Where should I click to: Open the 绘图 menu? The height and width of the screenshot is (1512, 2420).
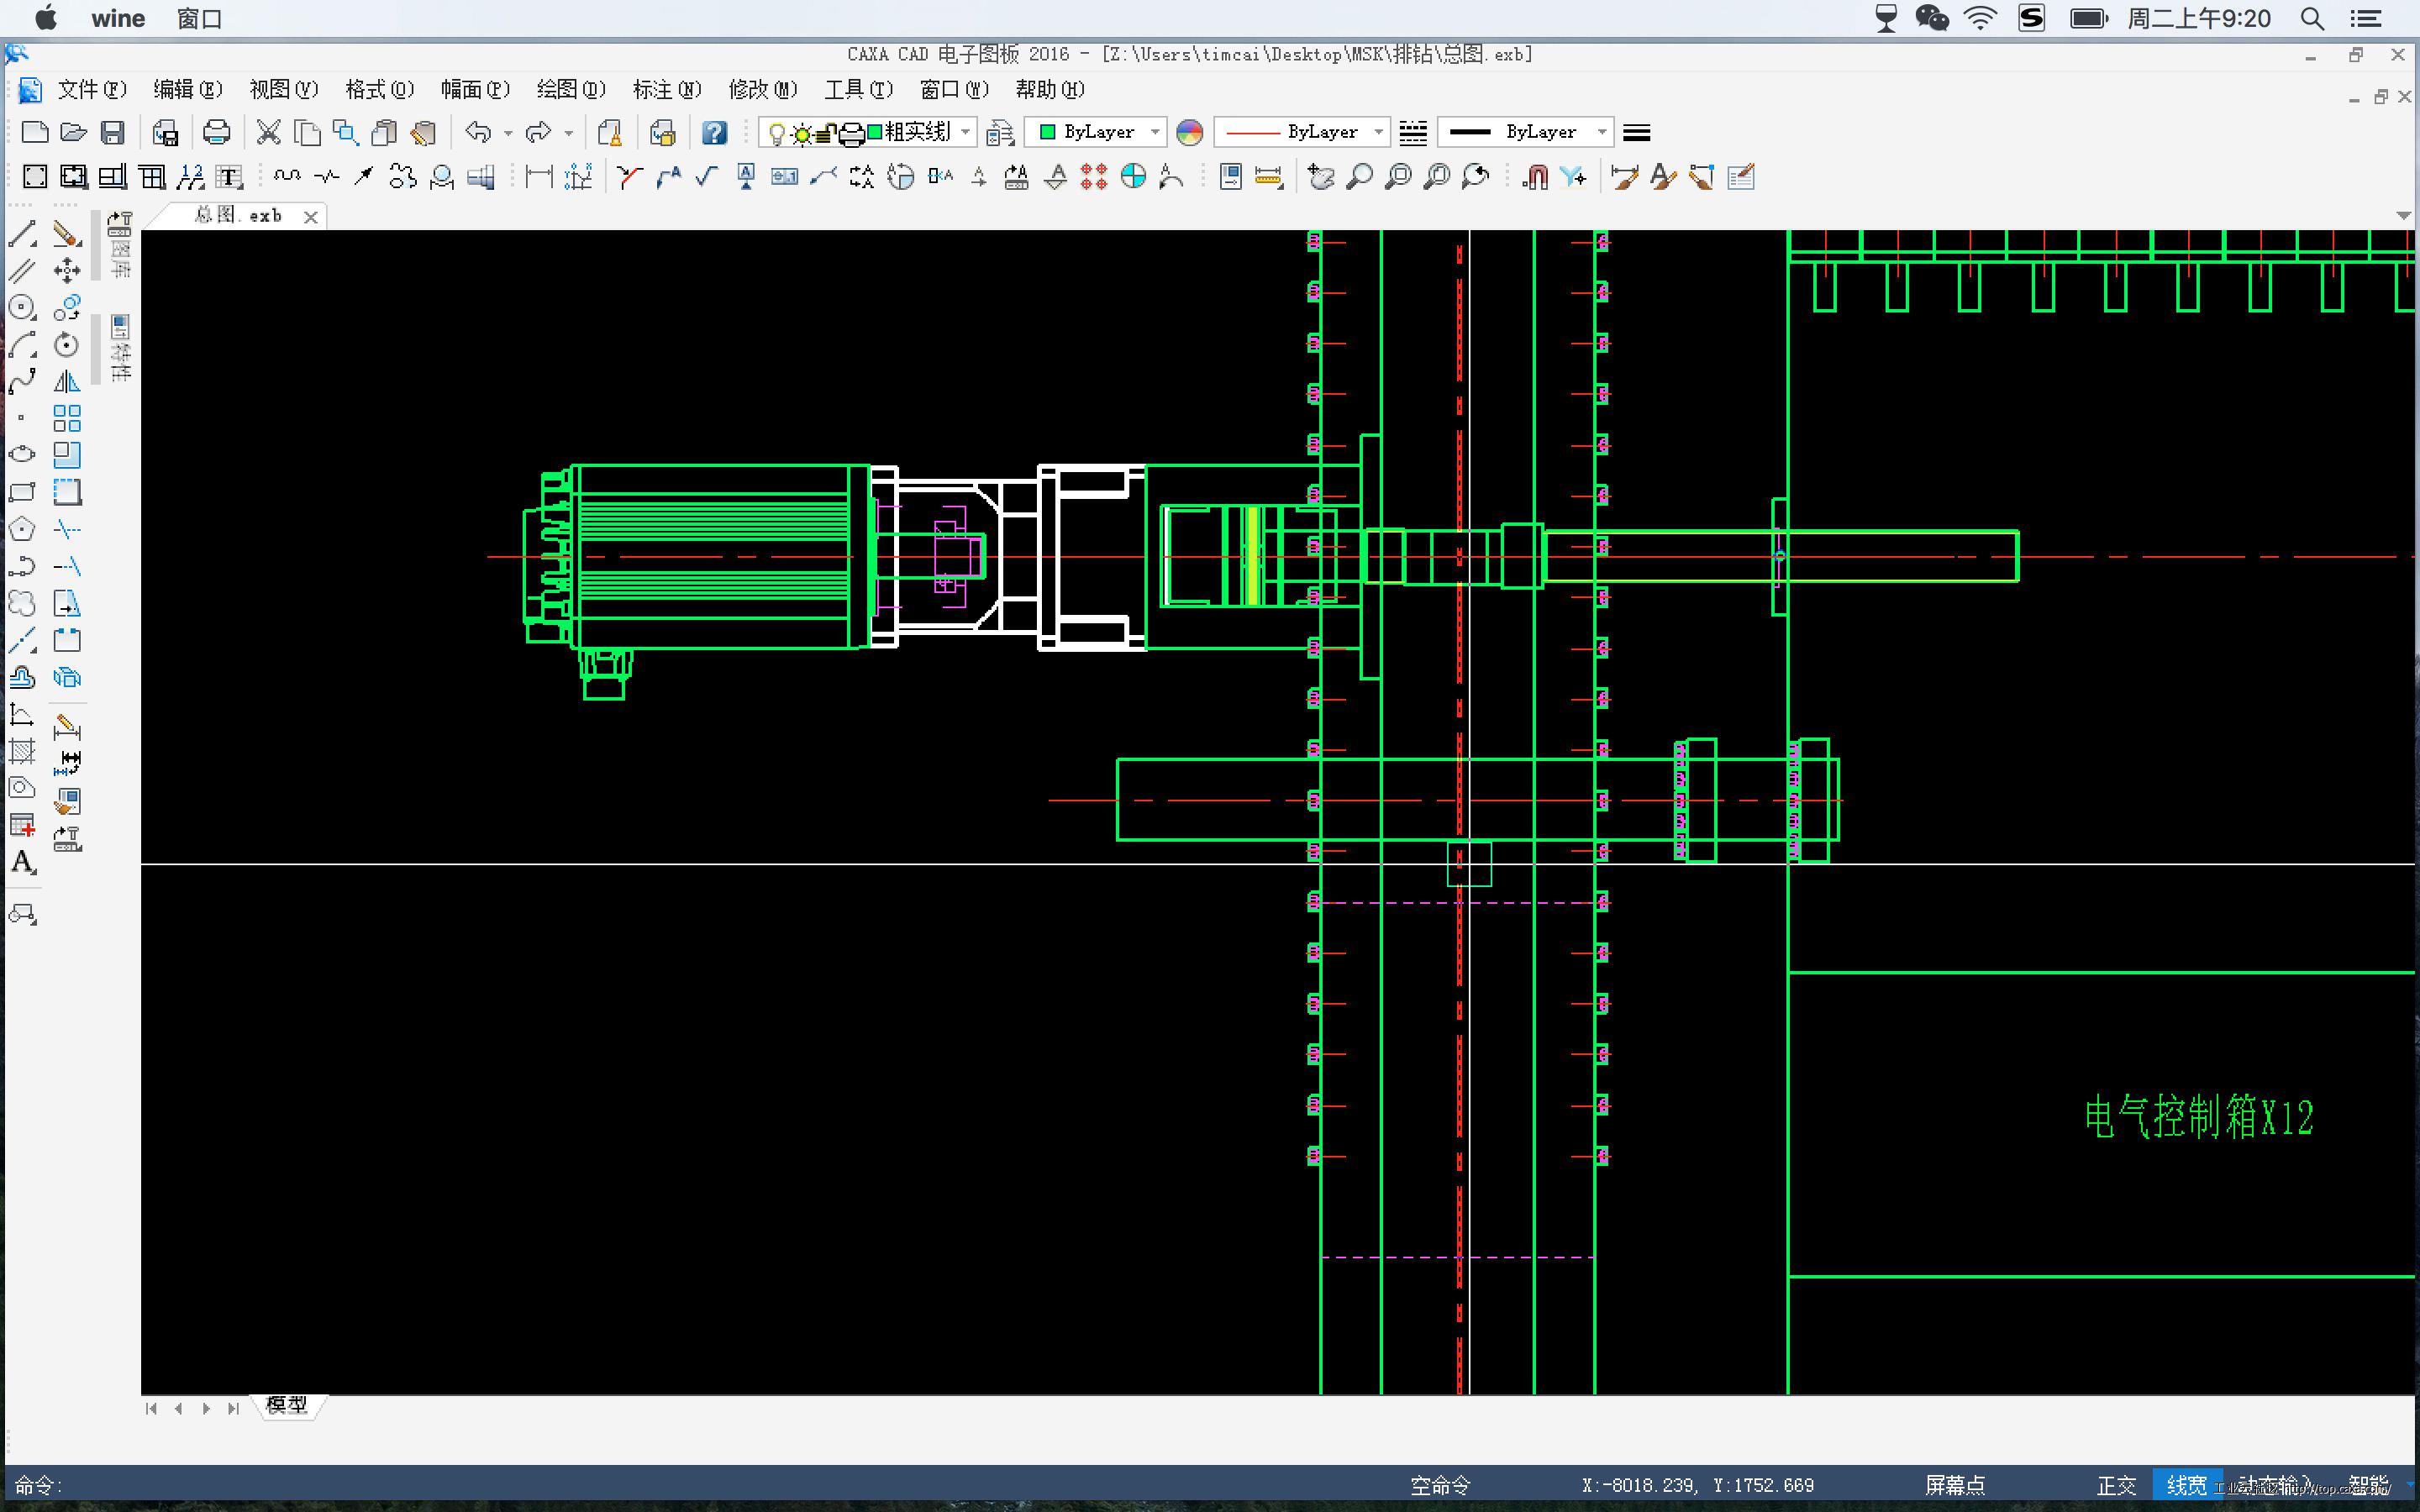coord(570,90)
